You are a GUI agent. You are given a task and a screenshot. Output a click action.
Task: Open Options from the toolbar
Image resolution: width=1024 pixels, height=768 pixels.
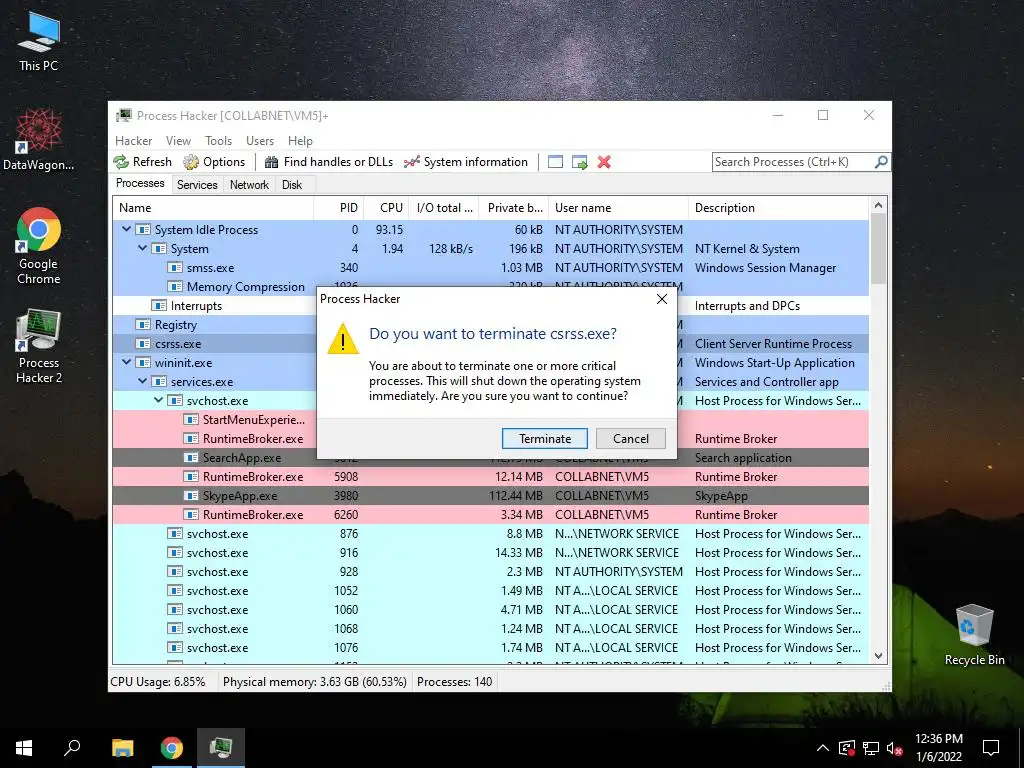tap(214, 162)
